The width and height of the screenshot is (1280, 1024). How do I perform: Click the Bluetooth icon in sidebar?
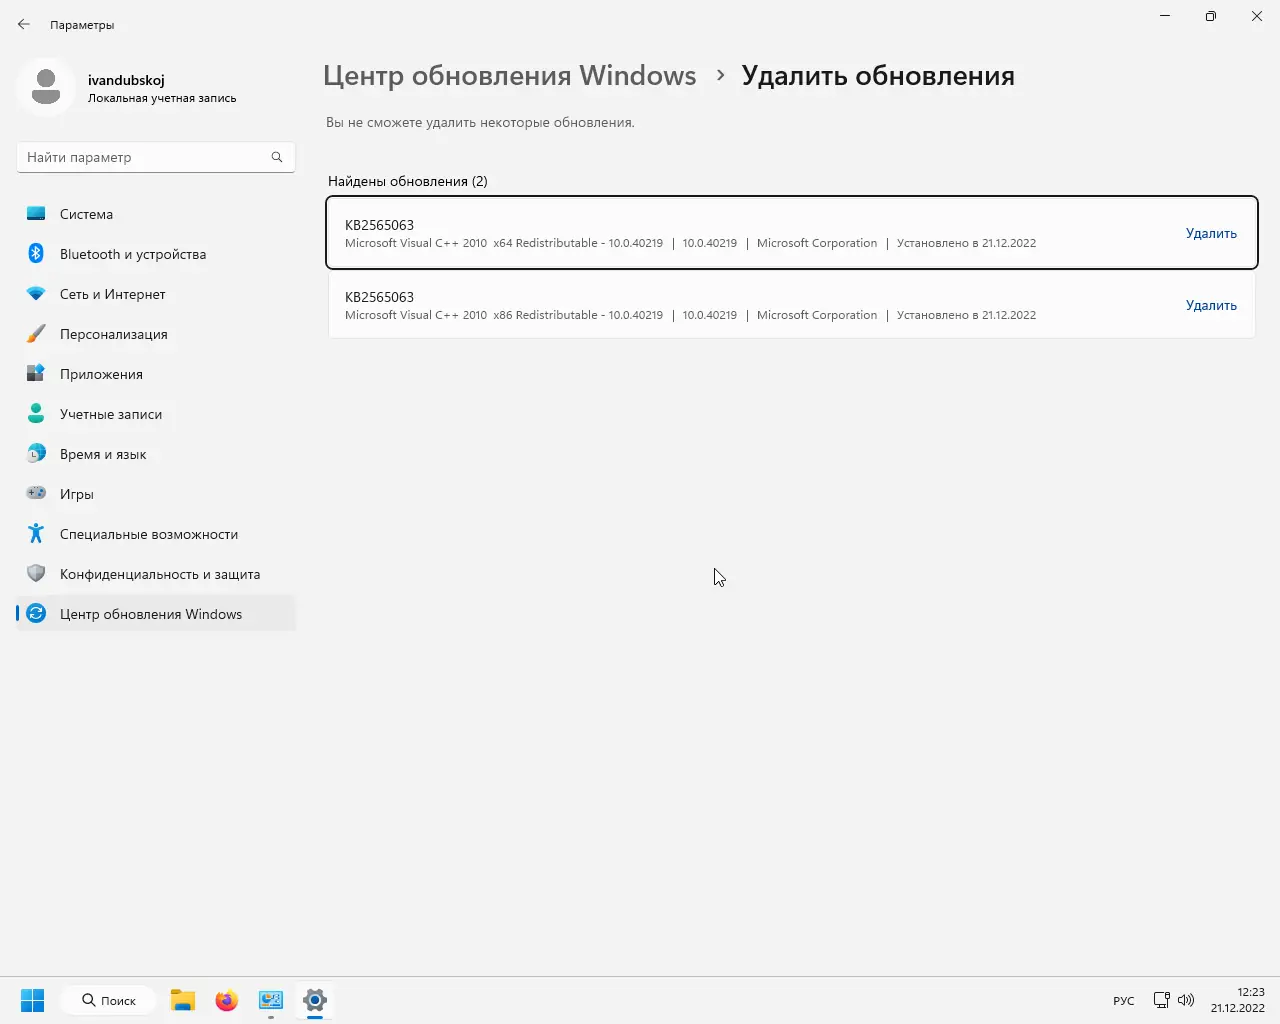coord(36,254)
